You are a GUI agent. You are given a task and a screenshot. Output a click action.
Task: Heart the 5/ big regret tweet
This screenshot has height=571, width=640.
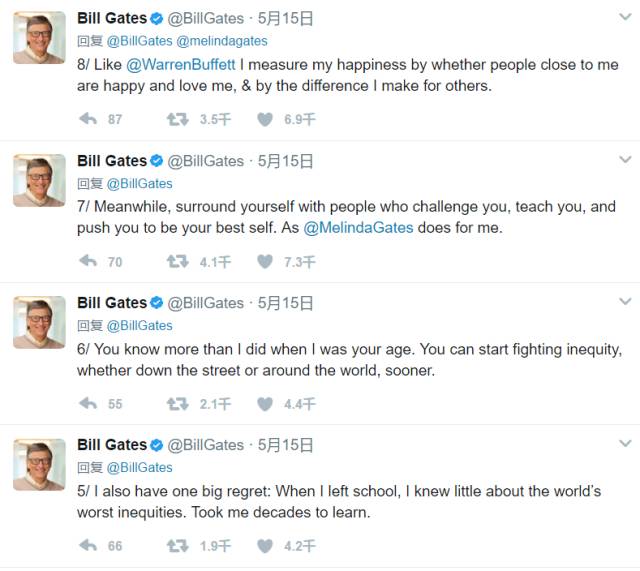[x=265, y=546]
